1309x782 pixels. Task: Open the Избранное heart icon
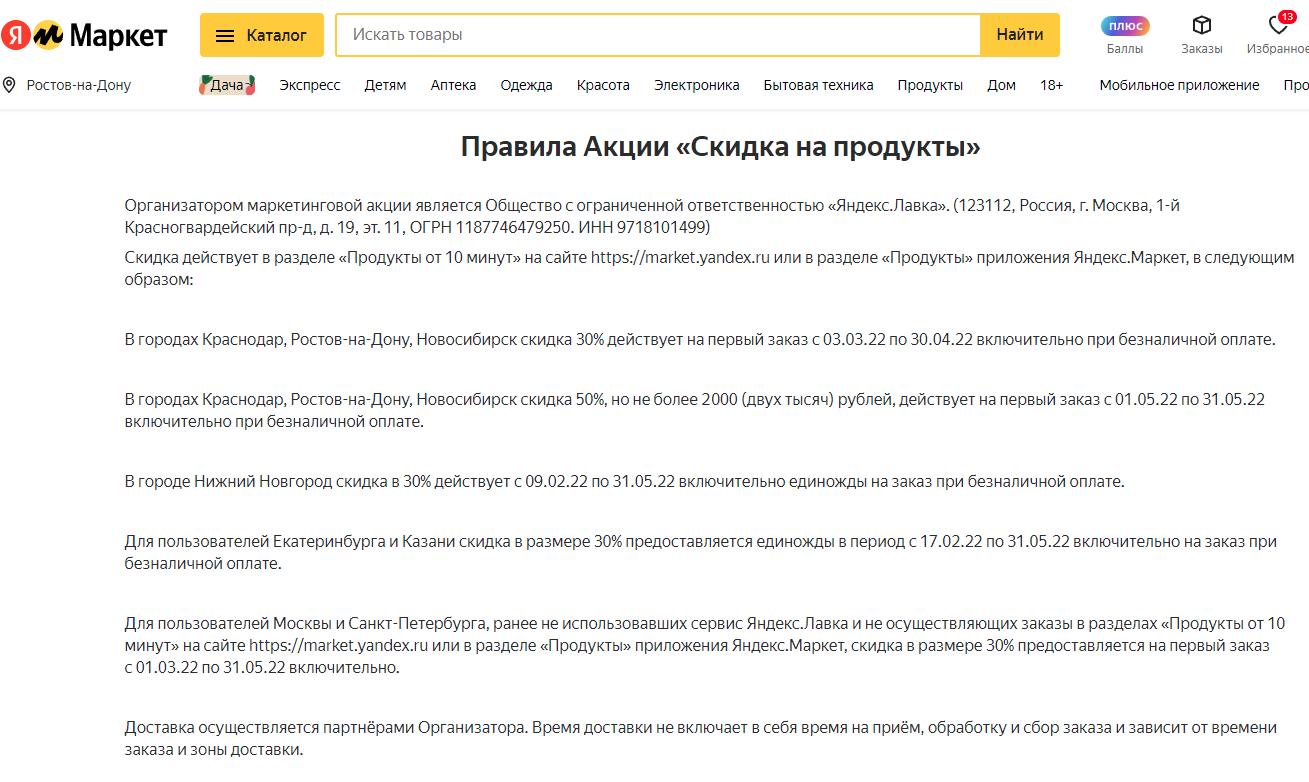(1279, 24)
